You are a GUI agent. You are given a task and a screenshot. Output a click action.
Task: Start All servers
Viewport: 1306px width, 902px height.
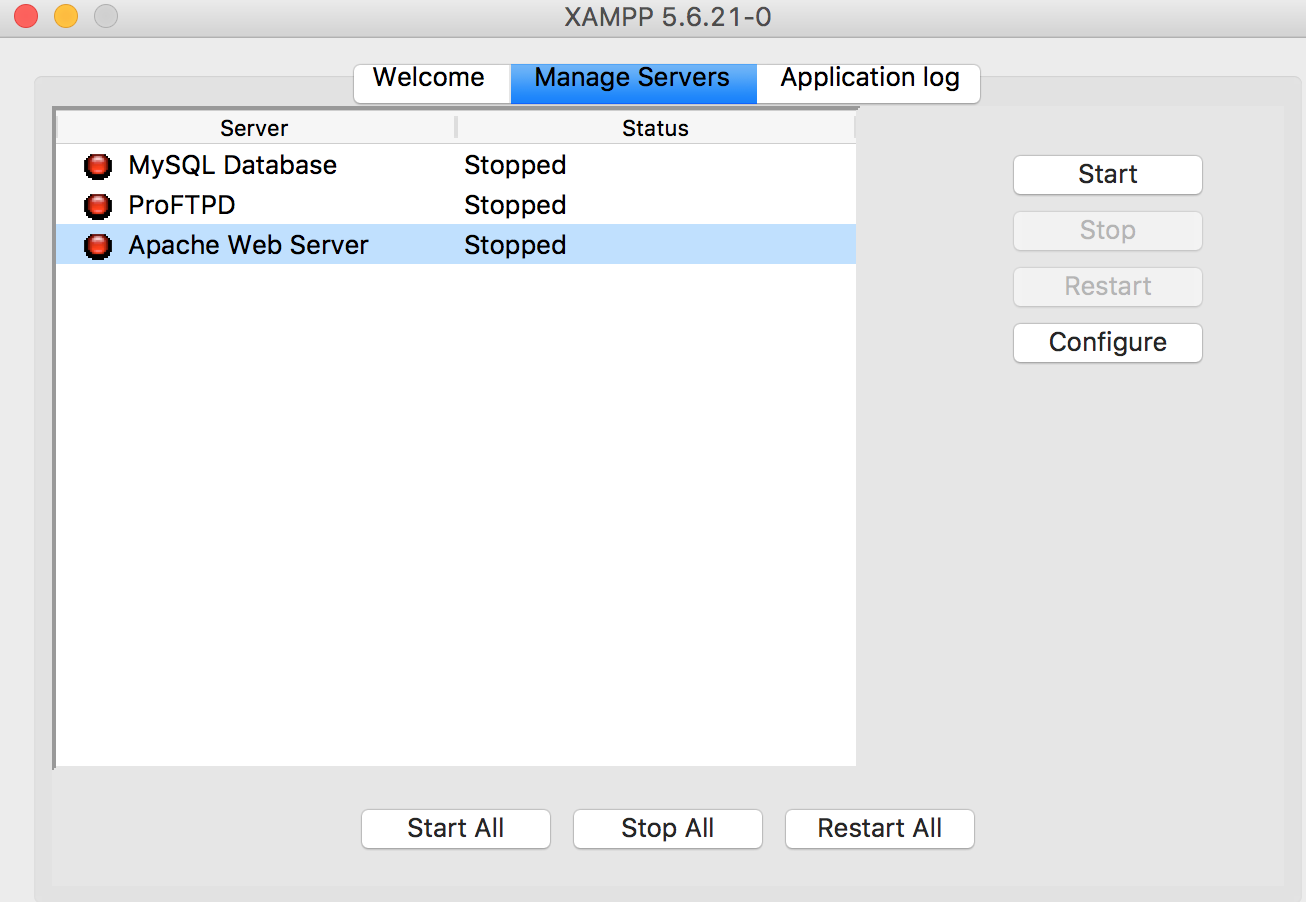click(456, 829)
